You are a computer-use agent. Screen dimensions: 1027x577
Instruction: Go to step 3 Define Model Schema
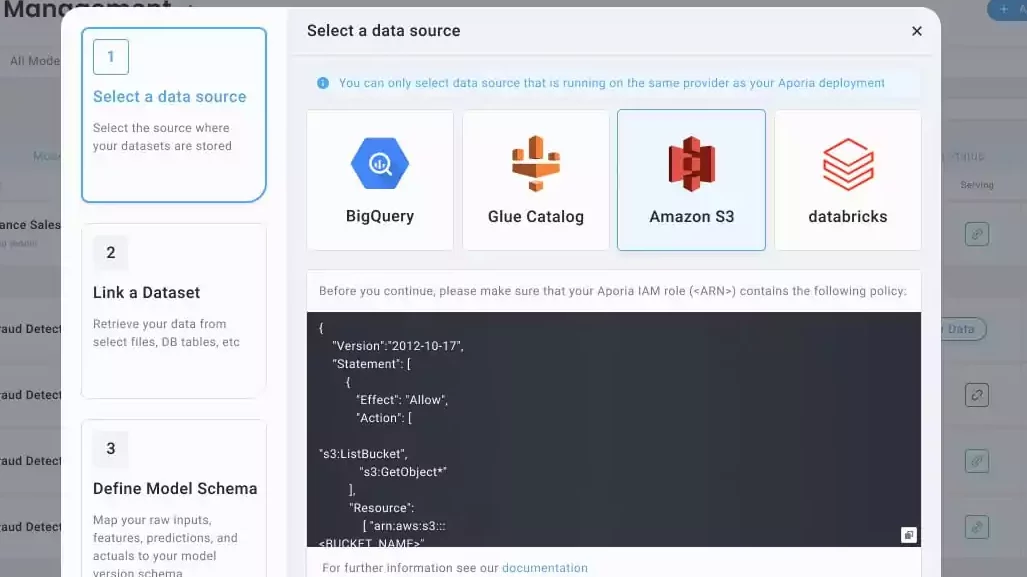(174, 498)
